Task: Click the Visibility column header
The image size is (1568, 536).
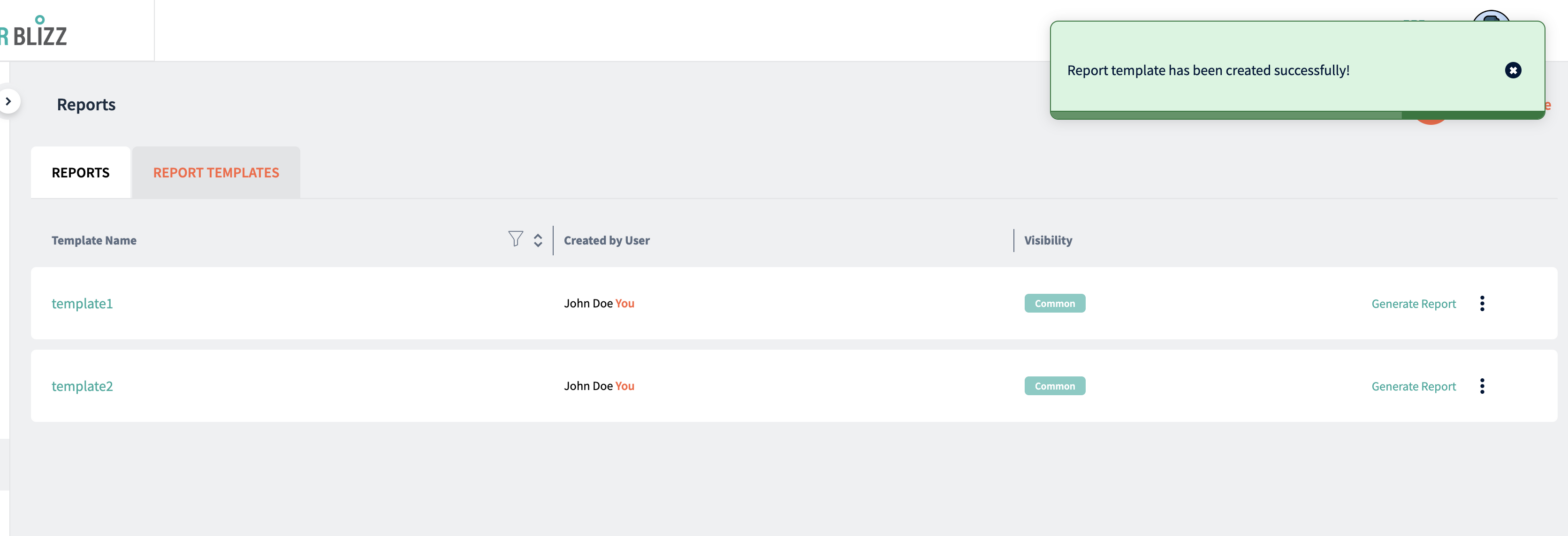Action: (x=1048, y=241)
